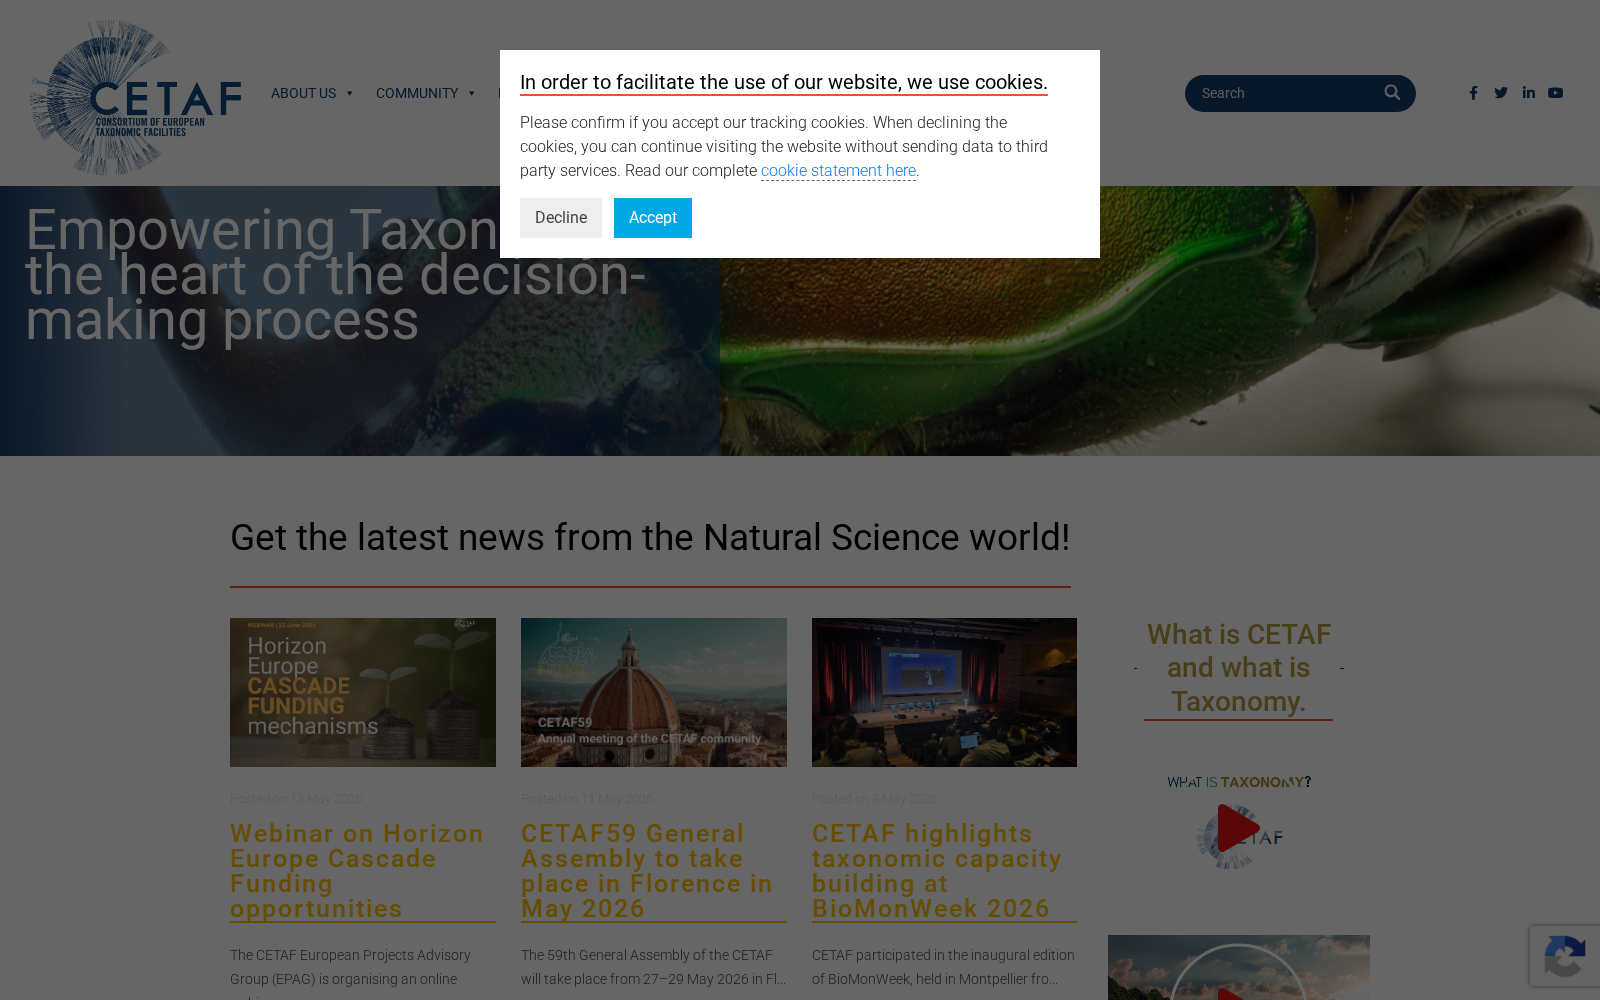The height and width of the screenshot is (1000, 1600).
Task: Click the Empowering Taxonomy hero headline
Action: point(335,275)
